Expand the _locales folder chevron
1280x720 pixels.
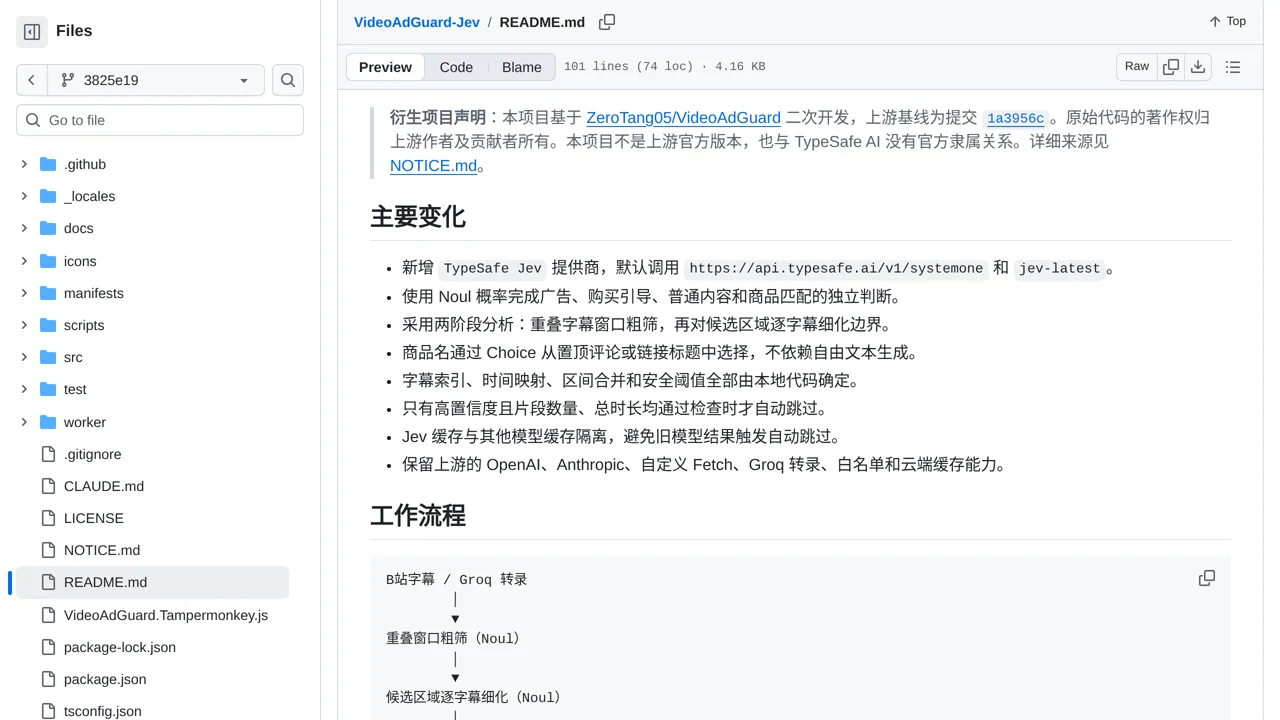(x=24, y=196)
